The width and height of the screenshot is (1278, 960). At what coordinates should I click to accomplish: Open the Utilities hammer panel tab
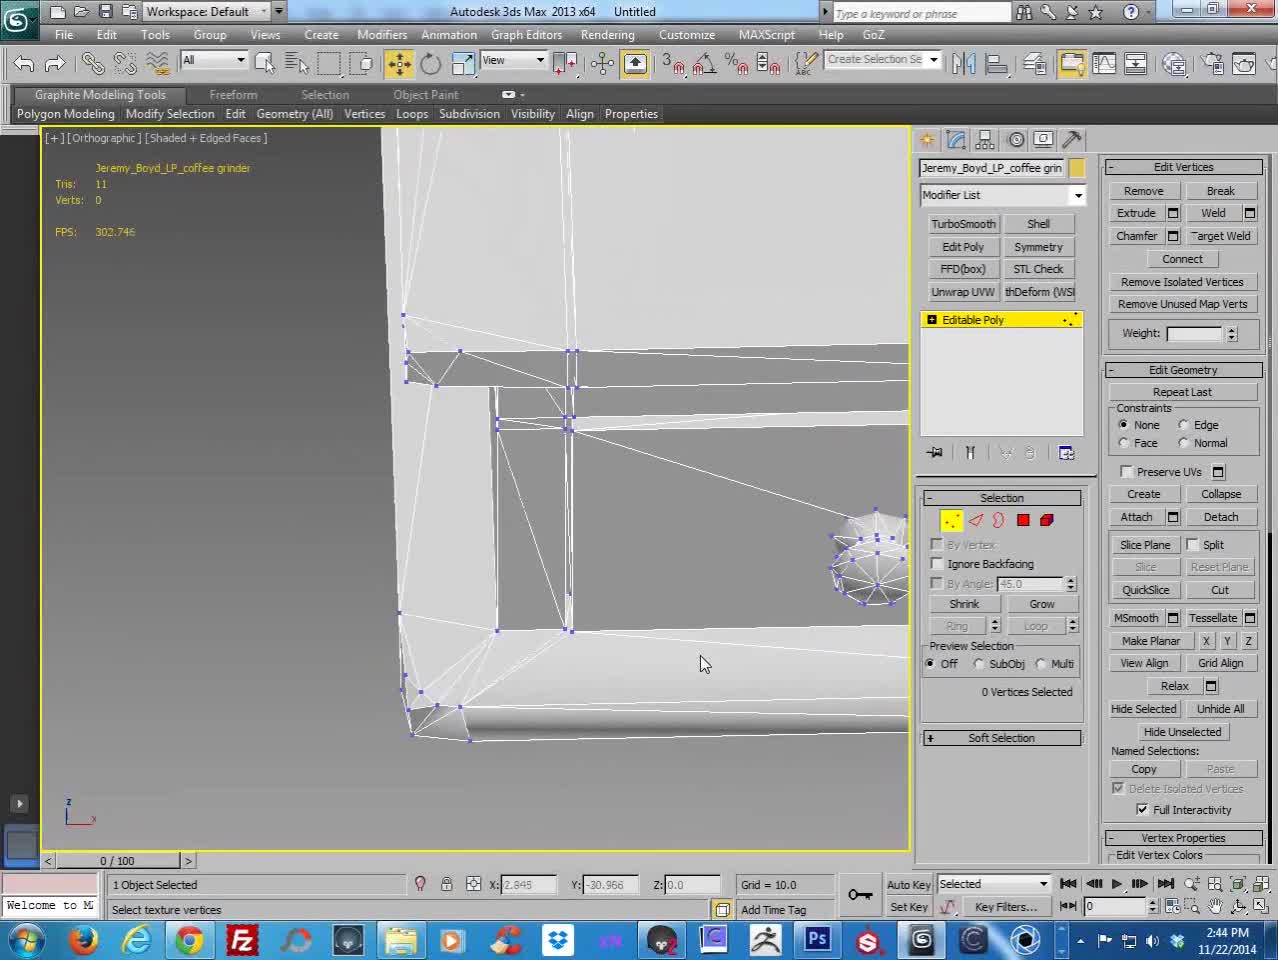[x=1072, y=140]
